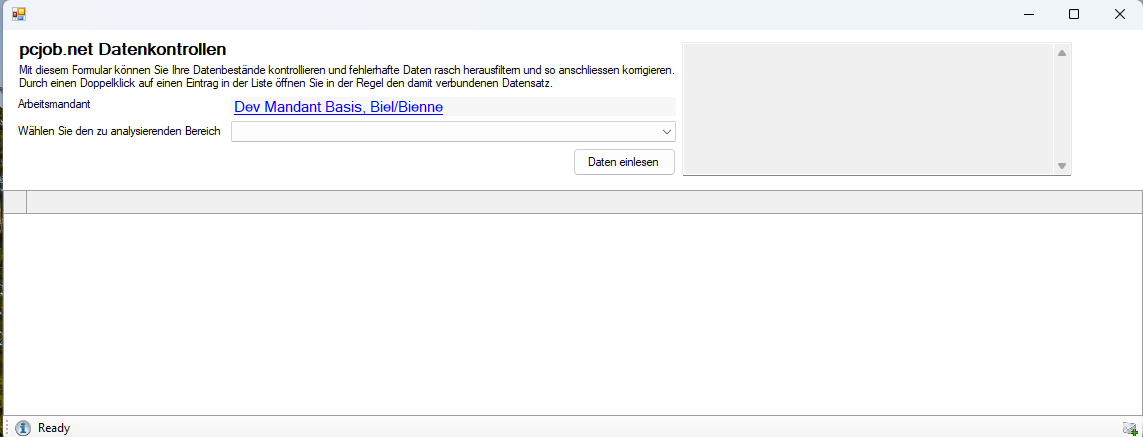Image resolution: width=1143 pixels, height=437 pixels.
Task: Click the blue info icon in status bar
Action: (23, 428)
